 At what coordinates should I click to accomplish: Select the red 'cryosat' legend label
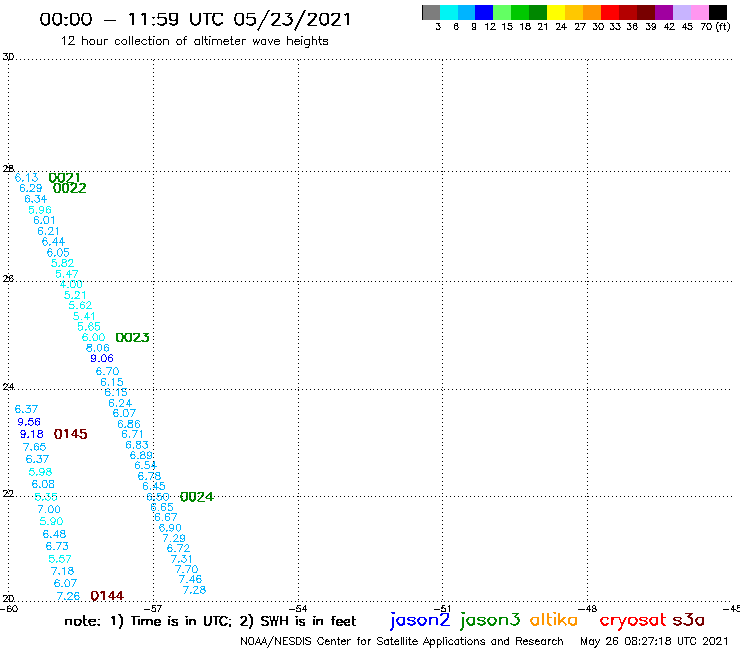click(633, 621)
